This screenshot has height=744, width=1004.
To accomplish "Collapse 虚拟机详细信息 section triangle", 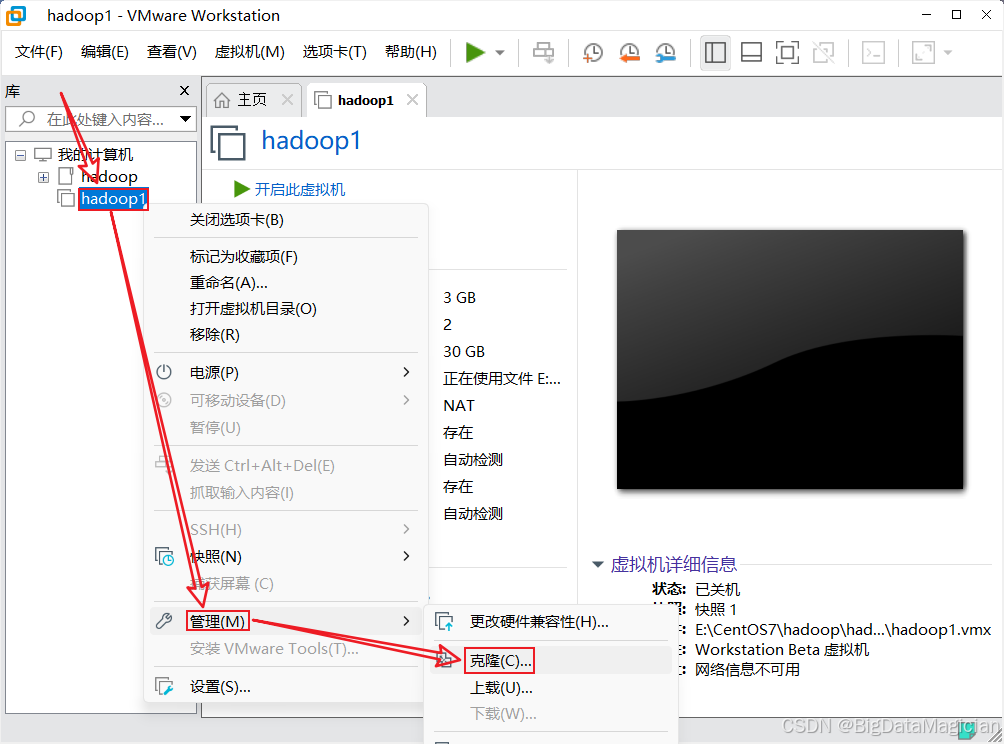I will (598, 564).
